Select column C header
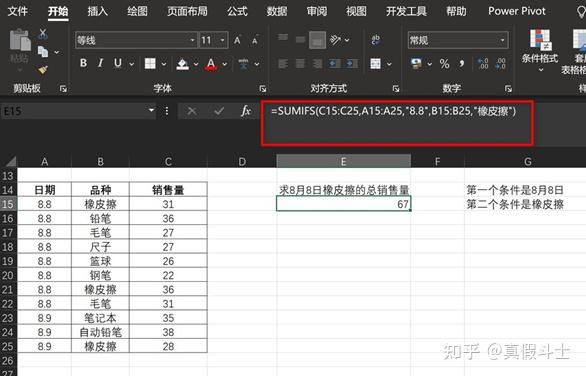This screenshot has height=376, width=586. 168,161
